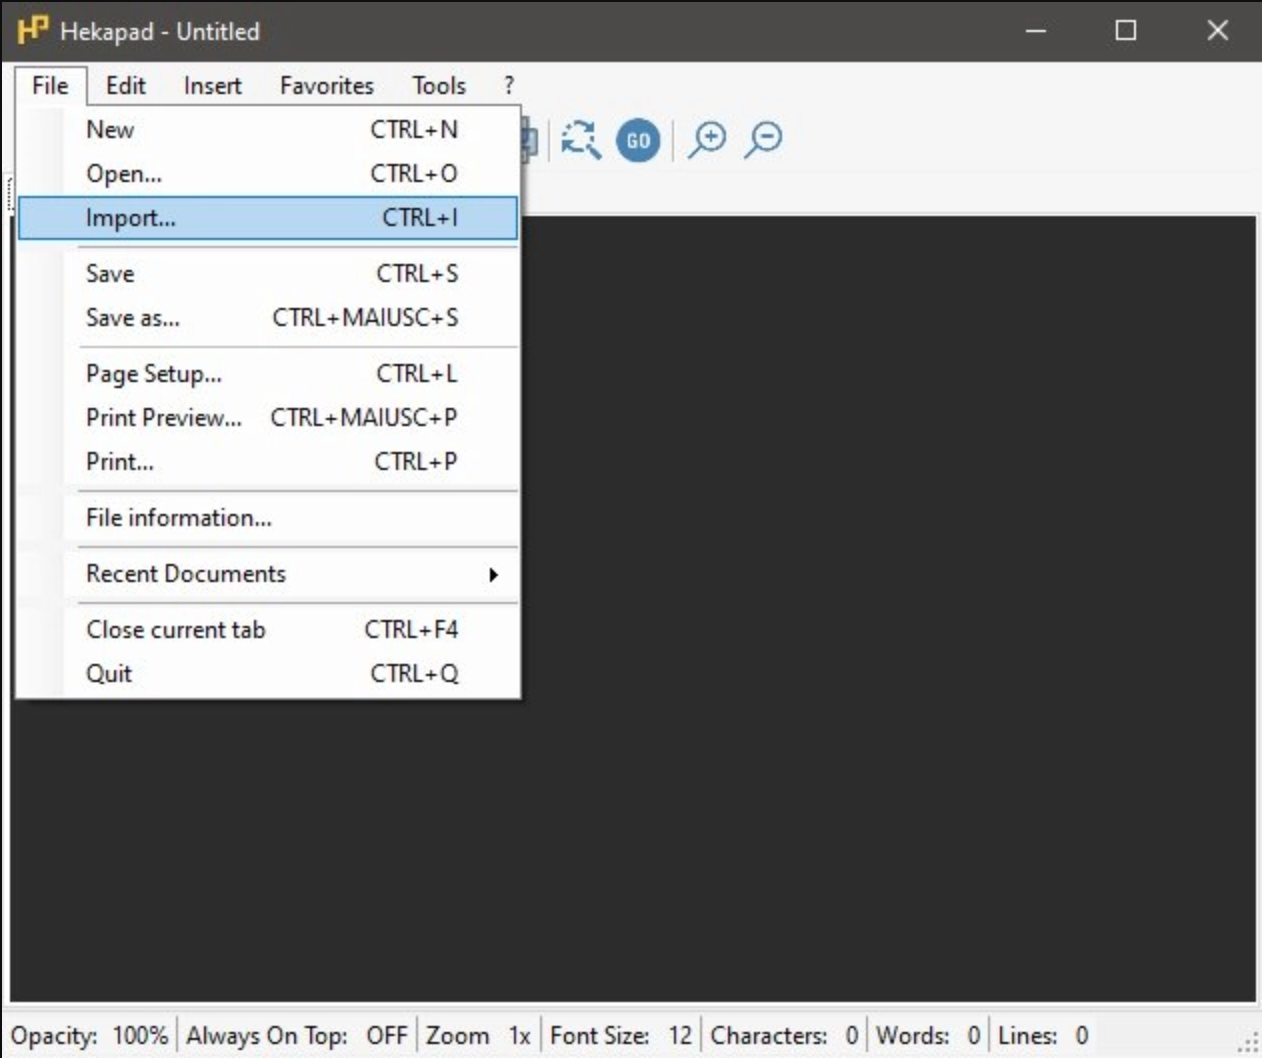Choose Open... from the File menu
Viewport: 1262px width, 1058px height.
click(268, 173)
